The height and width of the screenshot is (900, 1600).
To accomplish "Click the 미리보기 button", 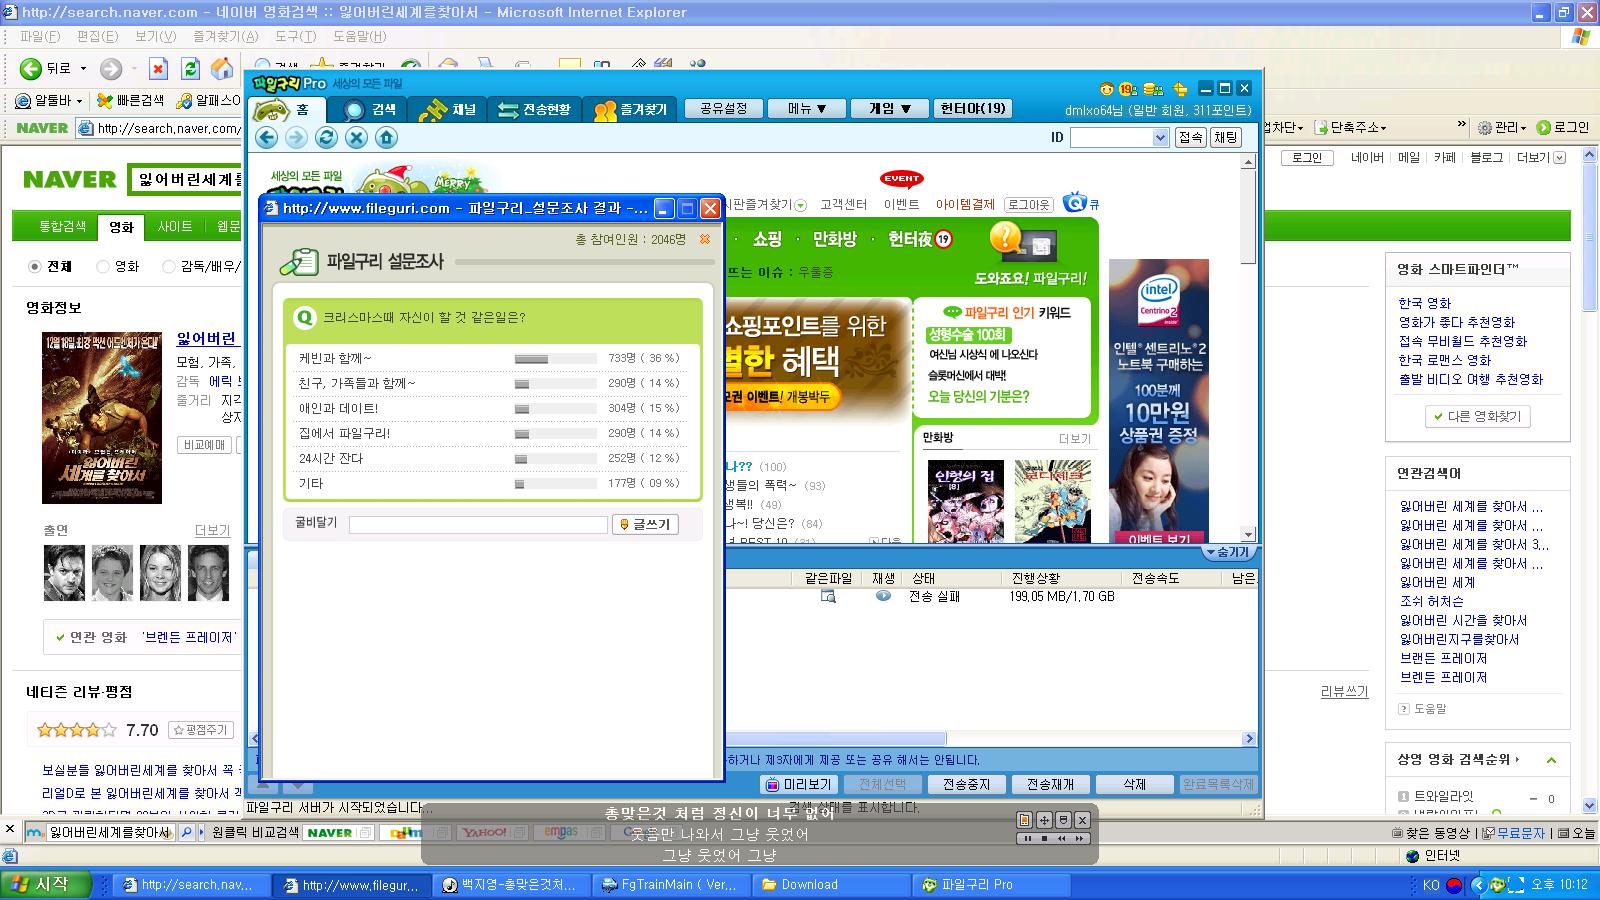I will tap(798, 784).
